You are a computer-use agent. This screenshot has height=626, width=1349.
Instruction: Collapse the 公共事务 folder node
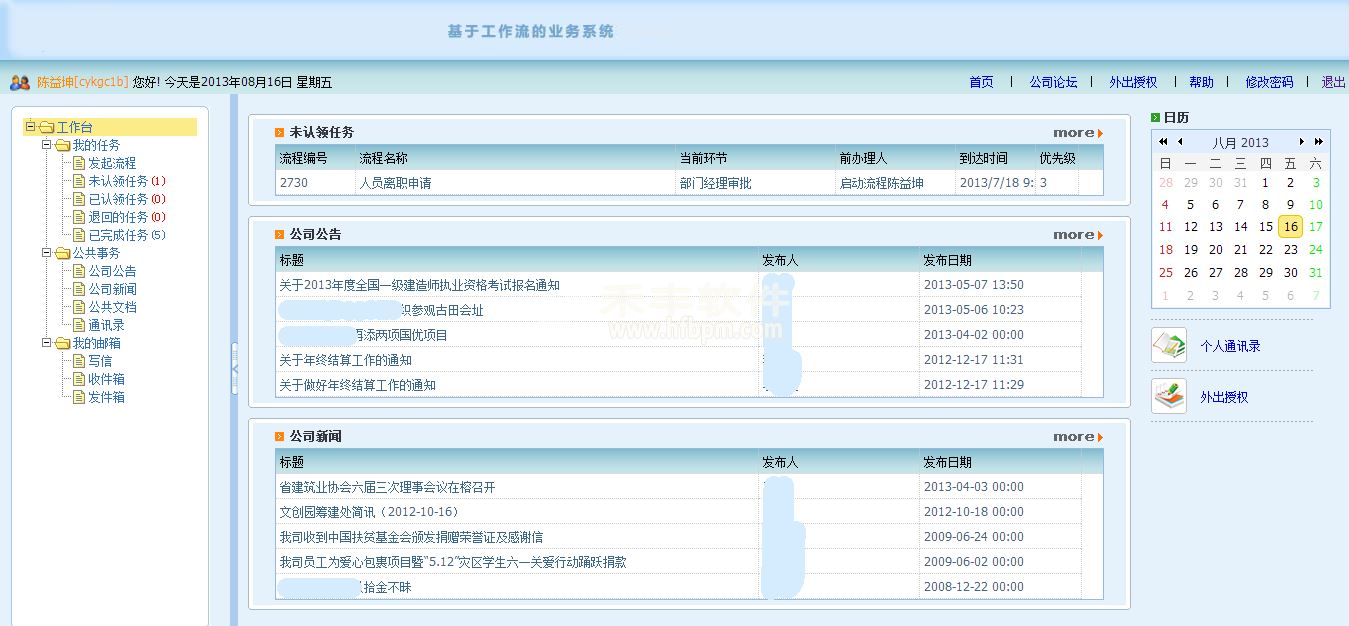(46, 253)
